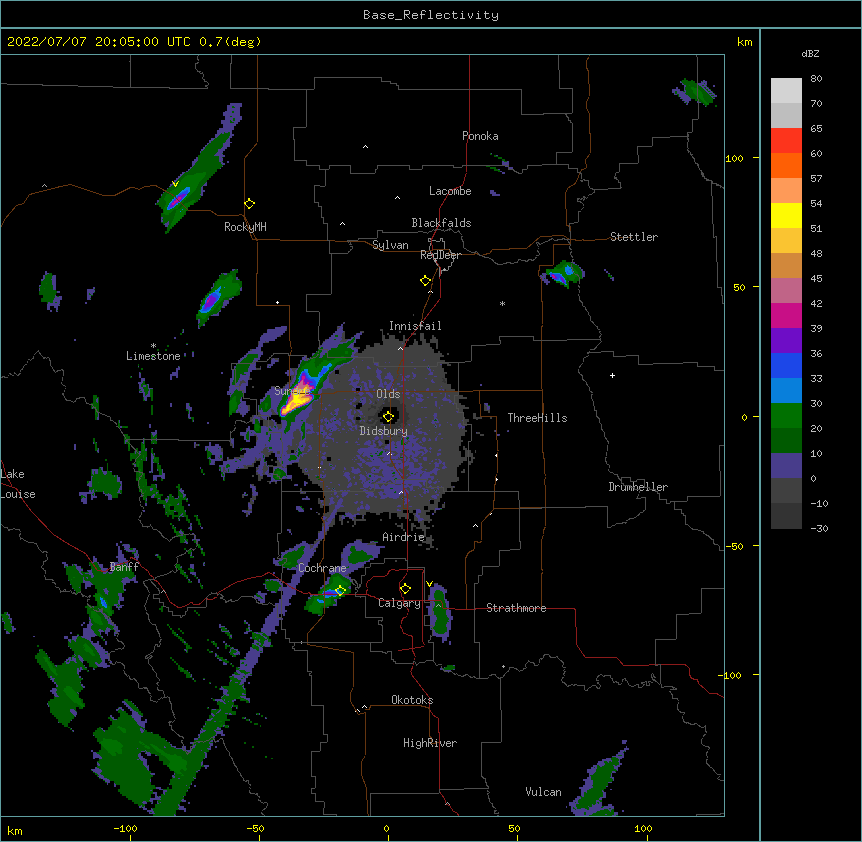This screenshot has height=842, width=862.
Task: Click the intense yellow storm core near Sundre
Action: point(298,400)
